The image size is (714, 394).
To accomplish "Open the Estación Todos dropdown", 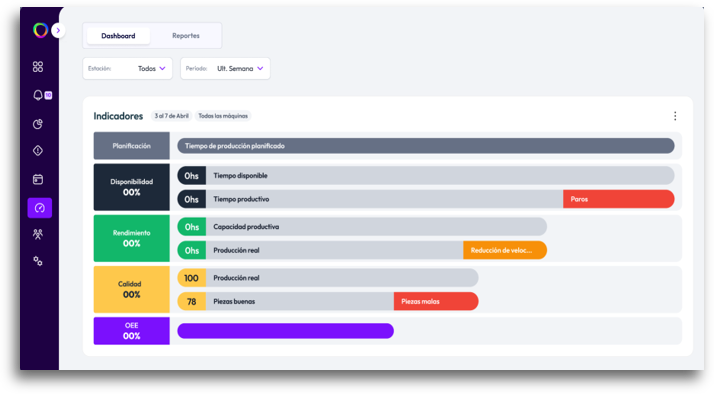I will coord(128,68).
